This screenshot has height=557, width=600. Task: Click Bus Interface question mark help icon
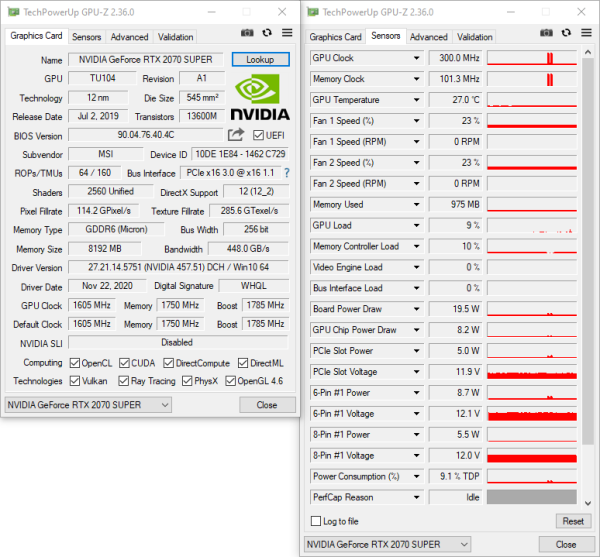coord(287,173)
